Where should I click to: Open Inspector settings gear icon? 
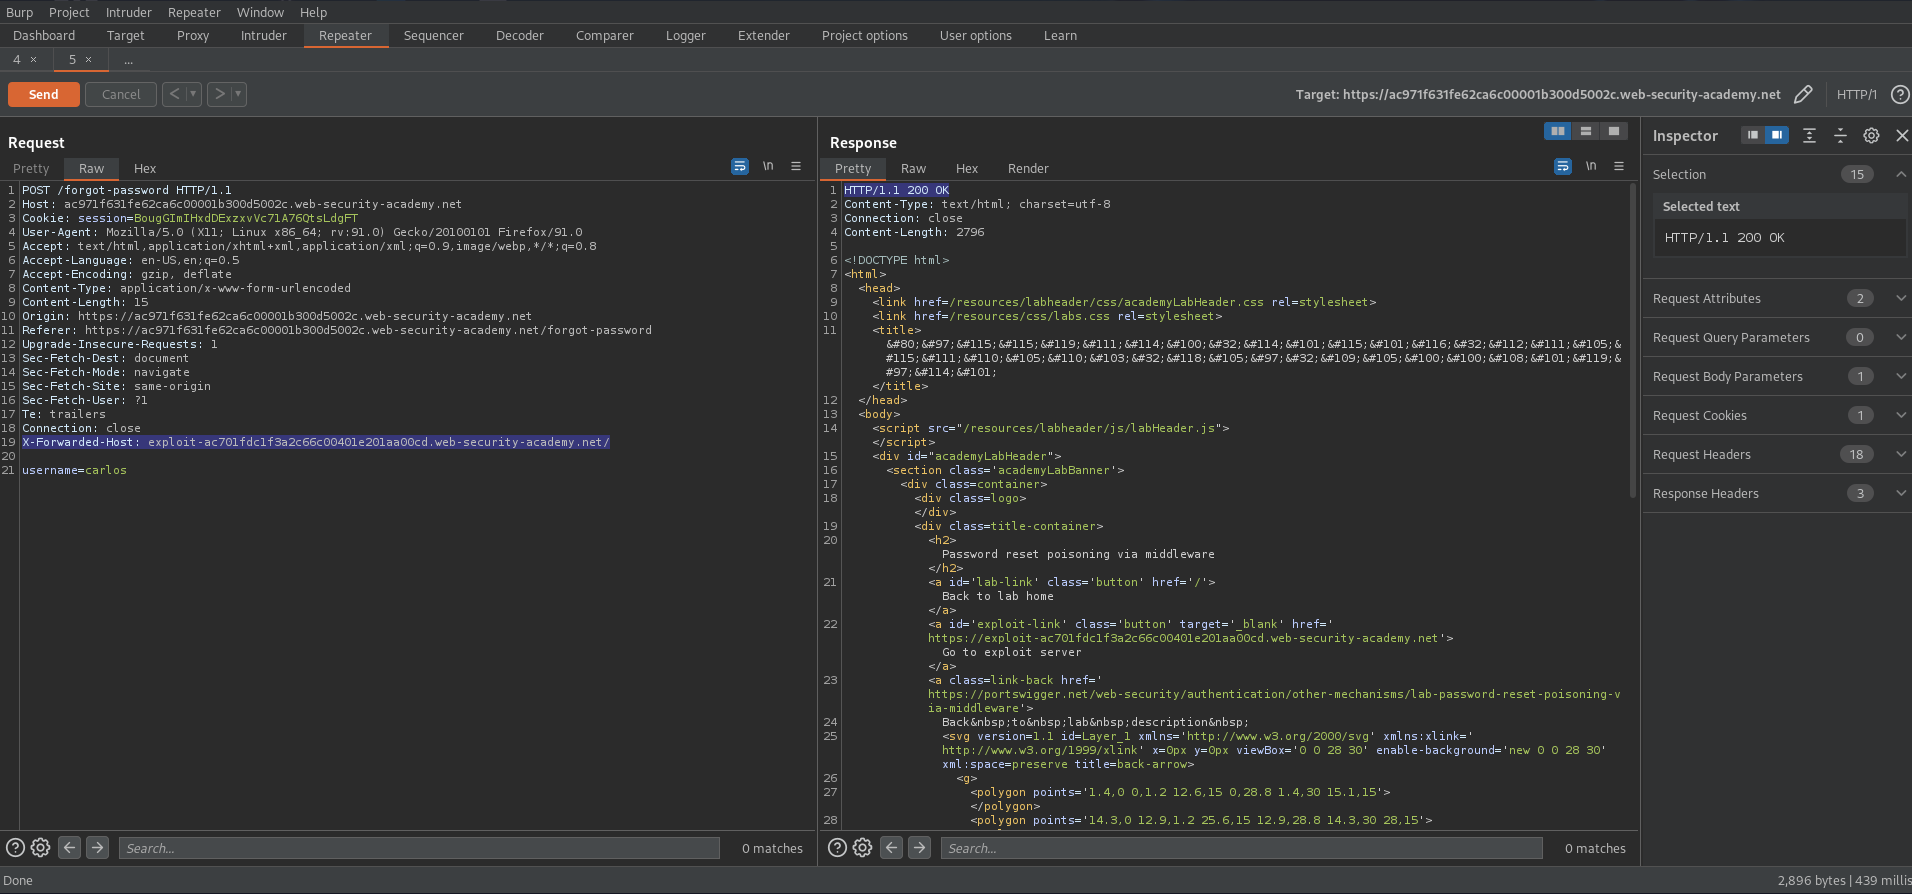pos(1871,135)
